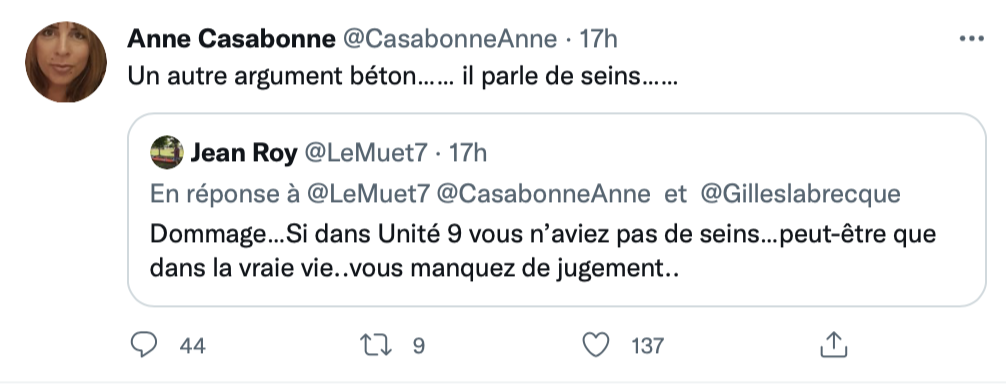Click the 137 likes count
The height and width of the screenshot is (384, 1006).
coord(647,346)
